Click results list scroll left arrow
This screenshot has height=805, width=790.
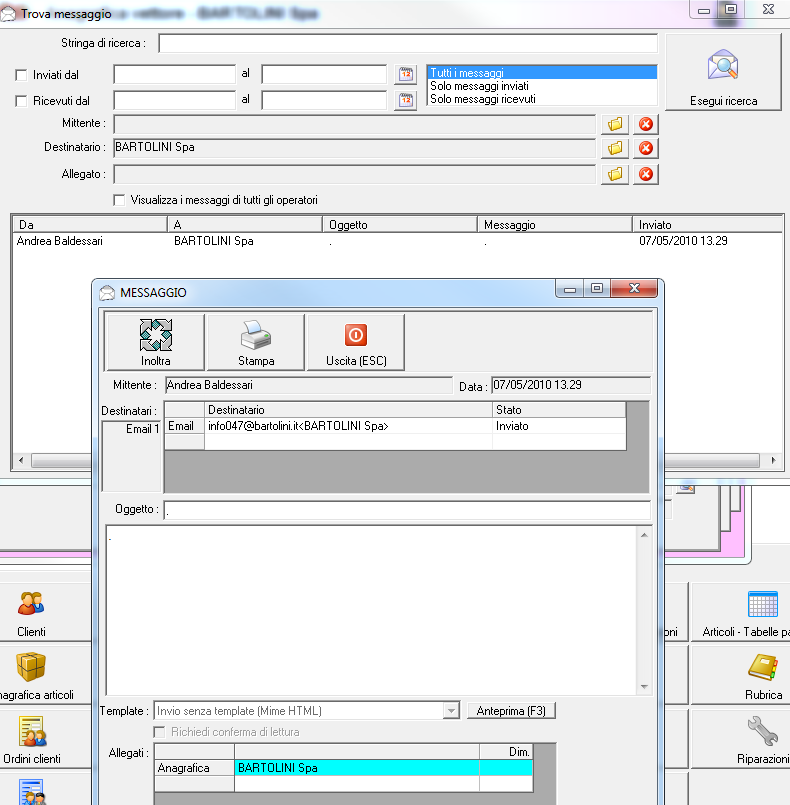coord(21,460)
